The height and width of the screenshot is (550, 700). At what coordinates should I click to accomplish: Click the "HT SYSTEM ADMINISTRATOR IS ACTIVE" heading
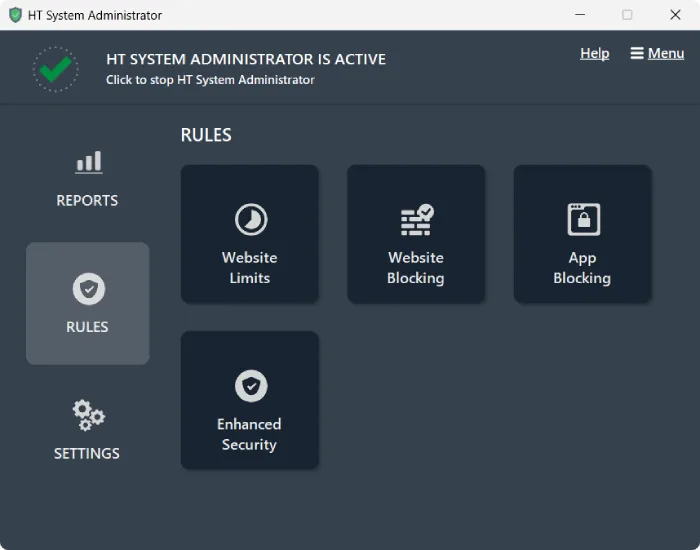[246, 59]
